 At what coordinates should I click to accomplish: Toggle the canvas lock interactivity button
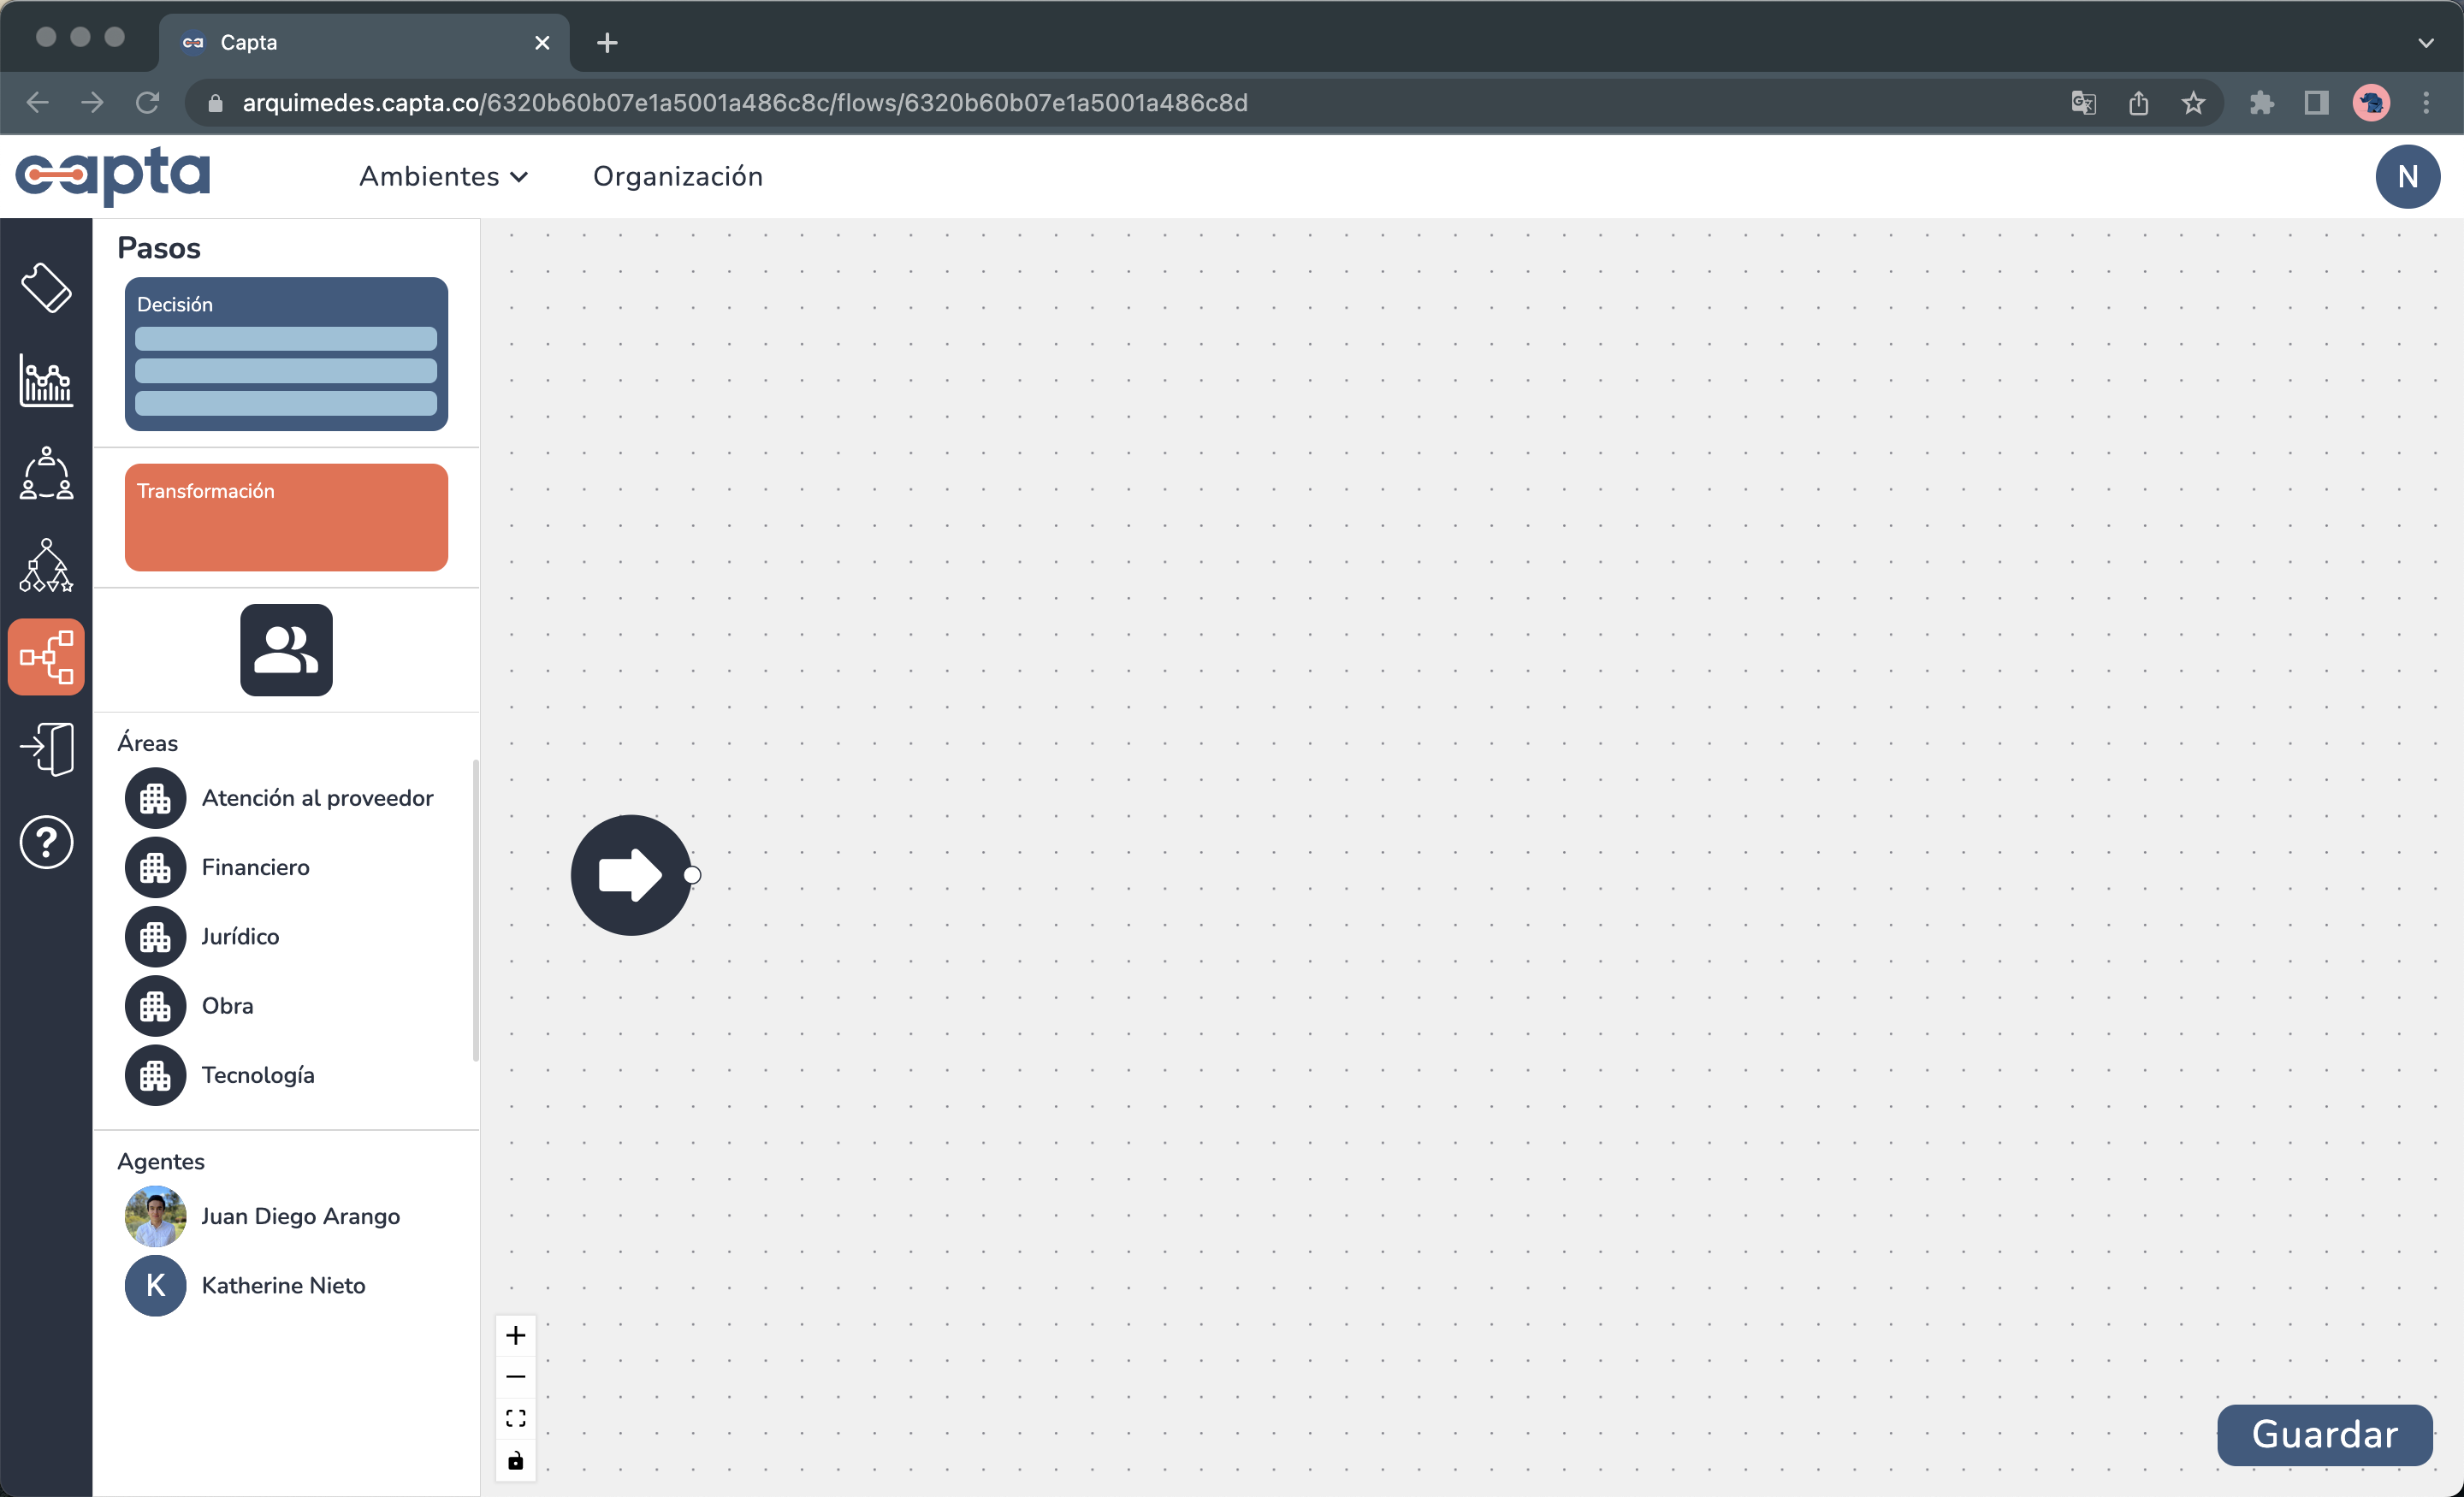click(515, 1461)
